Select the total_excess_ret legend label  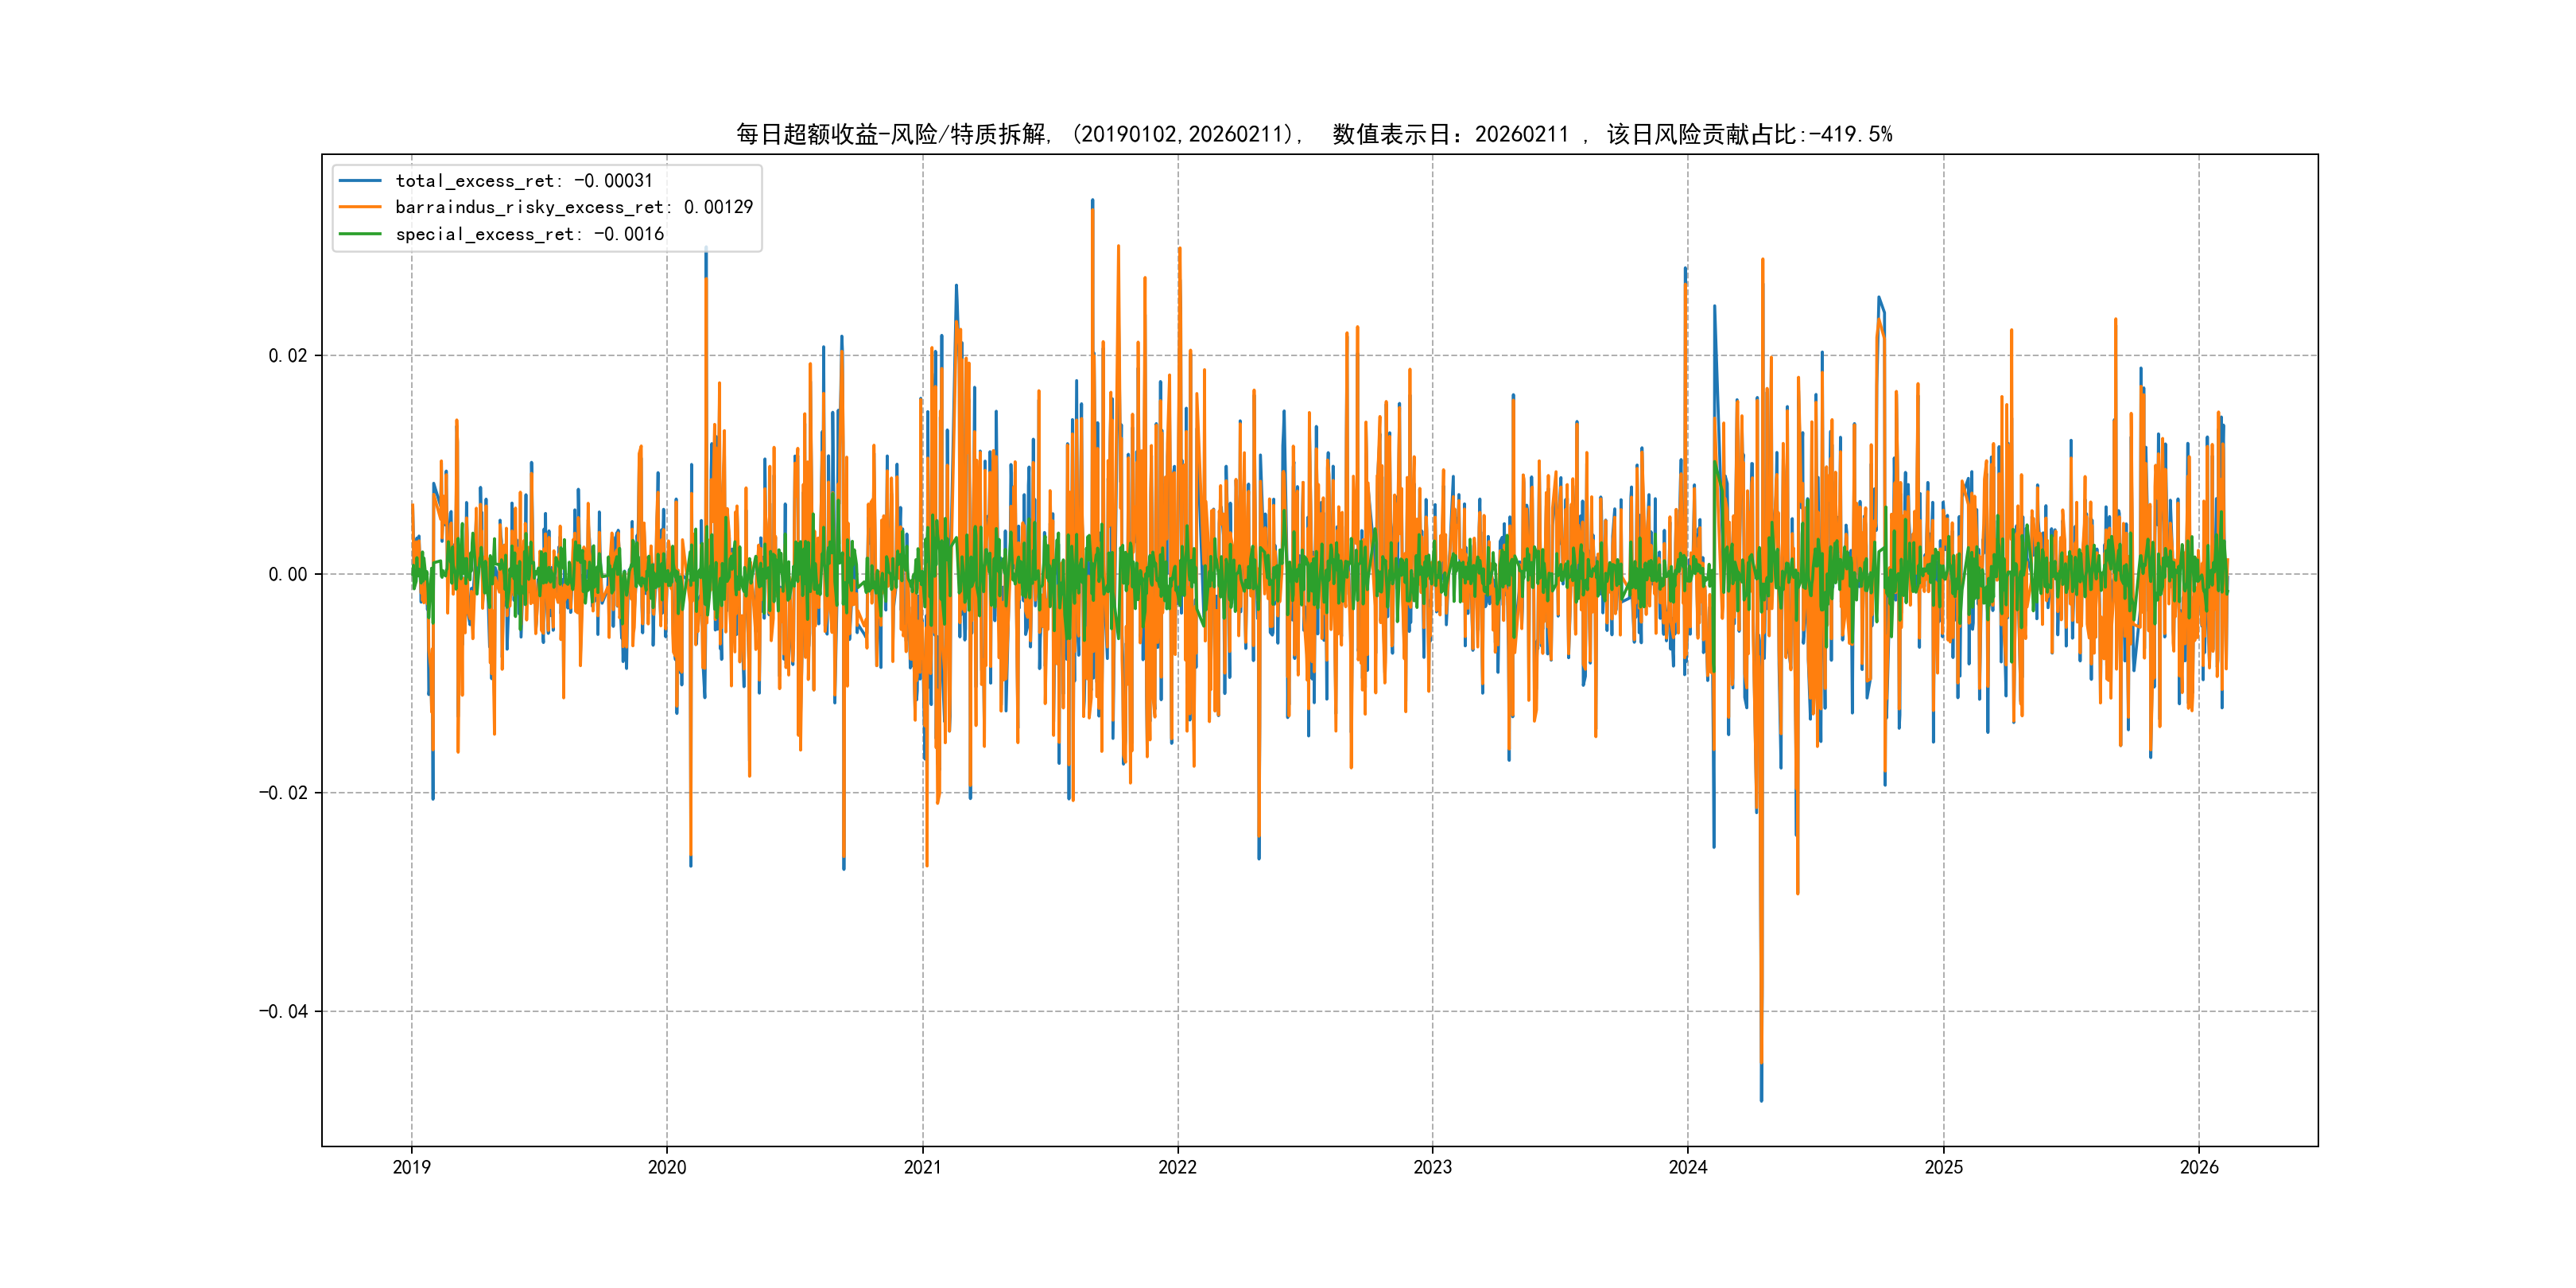pyautogui.click(x=524, y=181)
